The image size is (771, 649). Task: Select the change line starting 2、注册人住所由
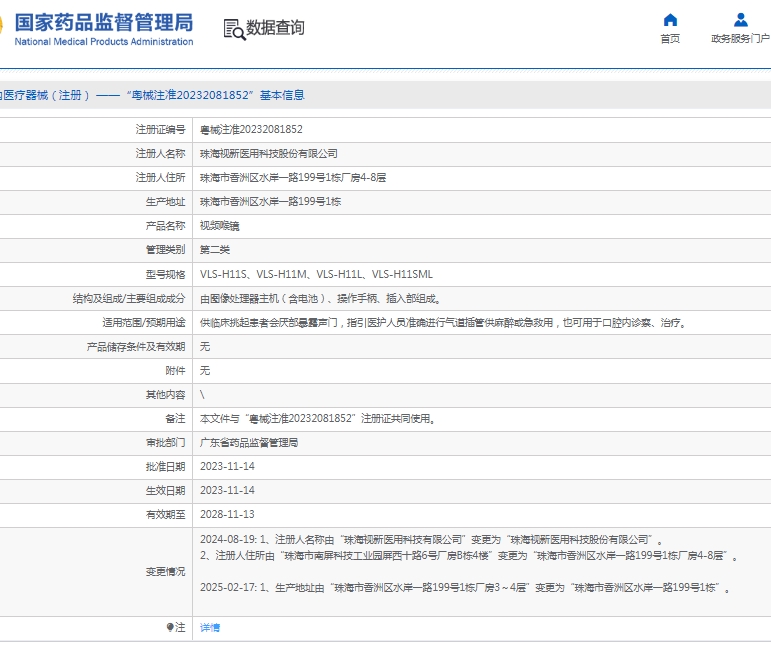[x=469, y=556]
